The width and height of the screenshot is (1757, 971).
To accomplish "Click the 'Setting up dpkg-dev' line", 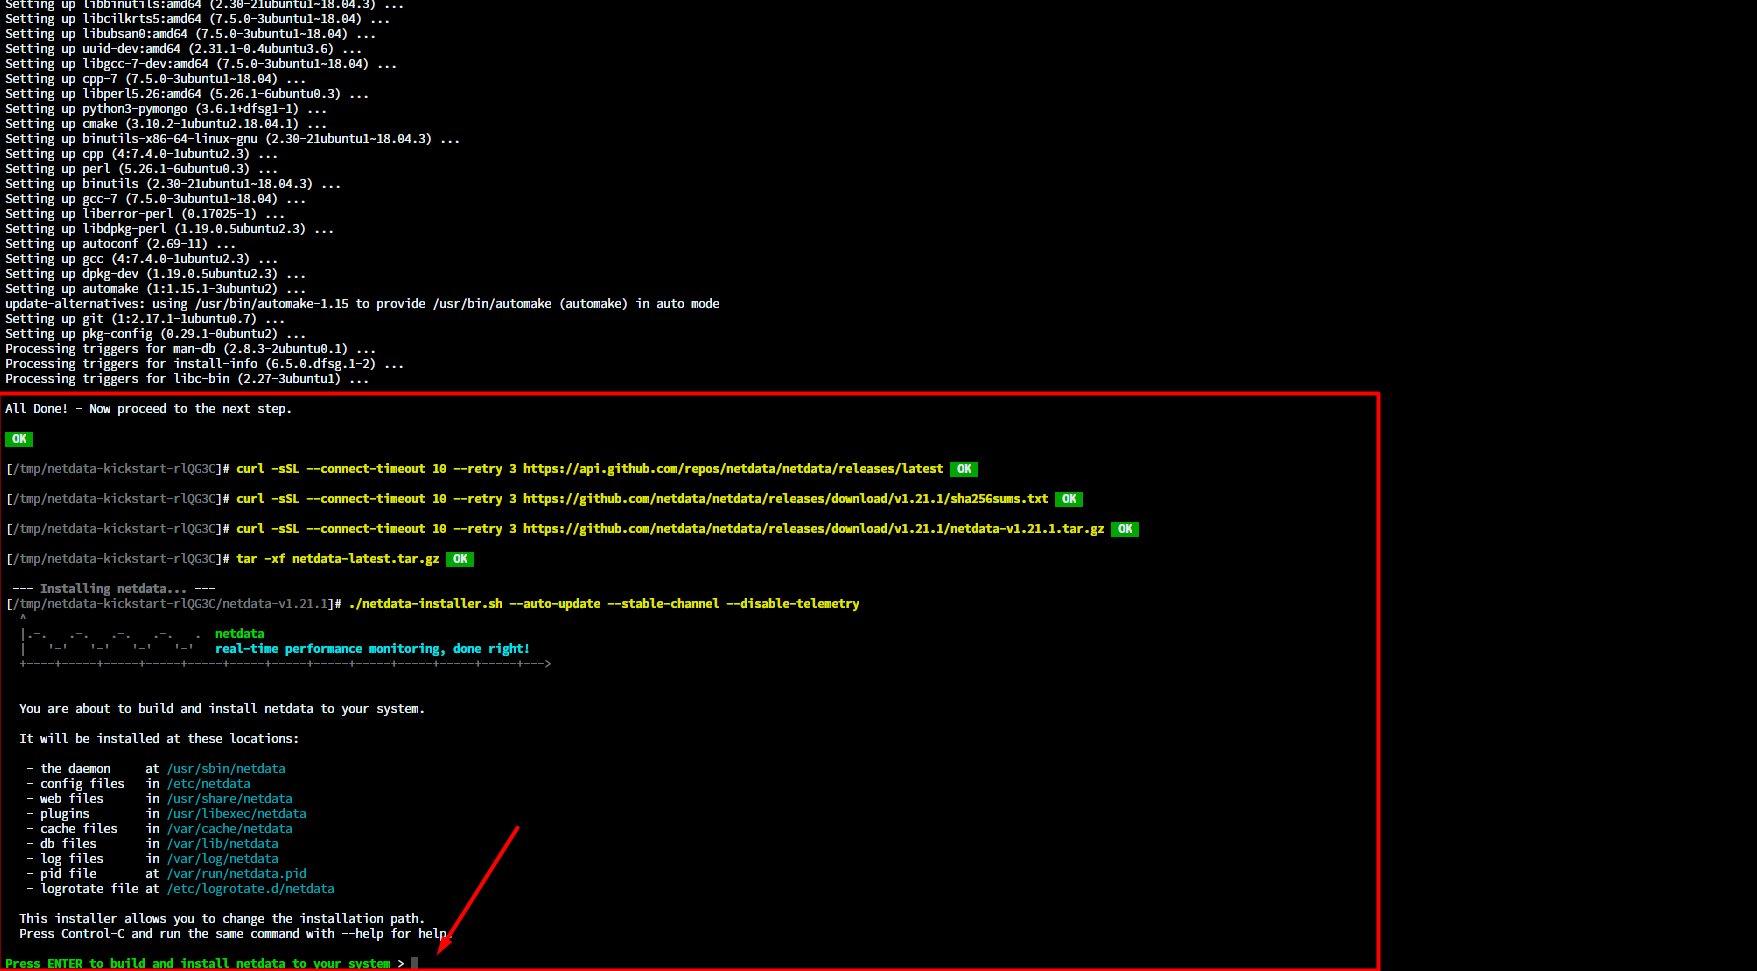I will tap(156, 274).
